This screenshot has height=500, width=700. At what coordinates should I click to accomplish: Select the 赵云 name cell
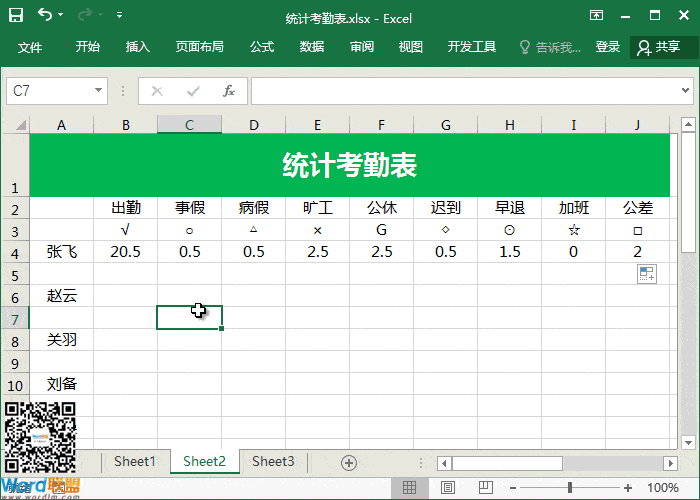click(62, 296)
